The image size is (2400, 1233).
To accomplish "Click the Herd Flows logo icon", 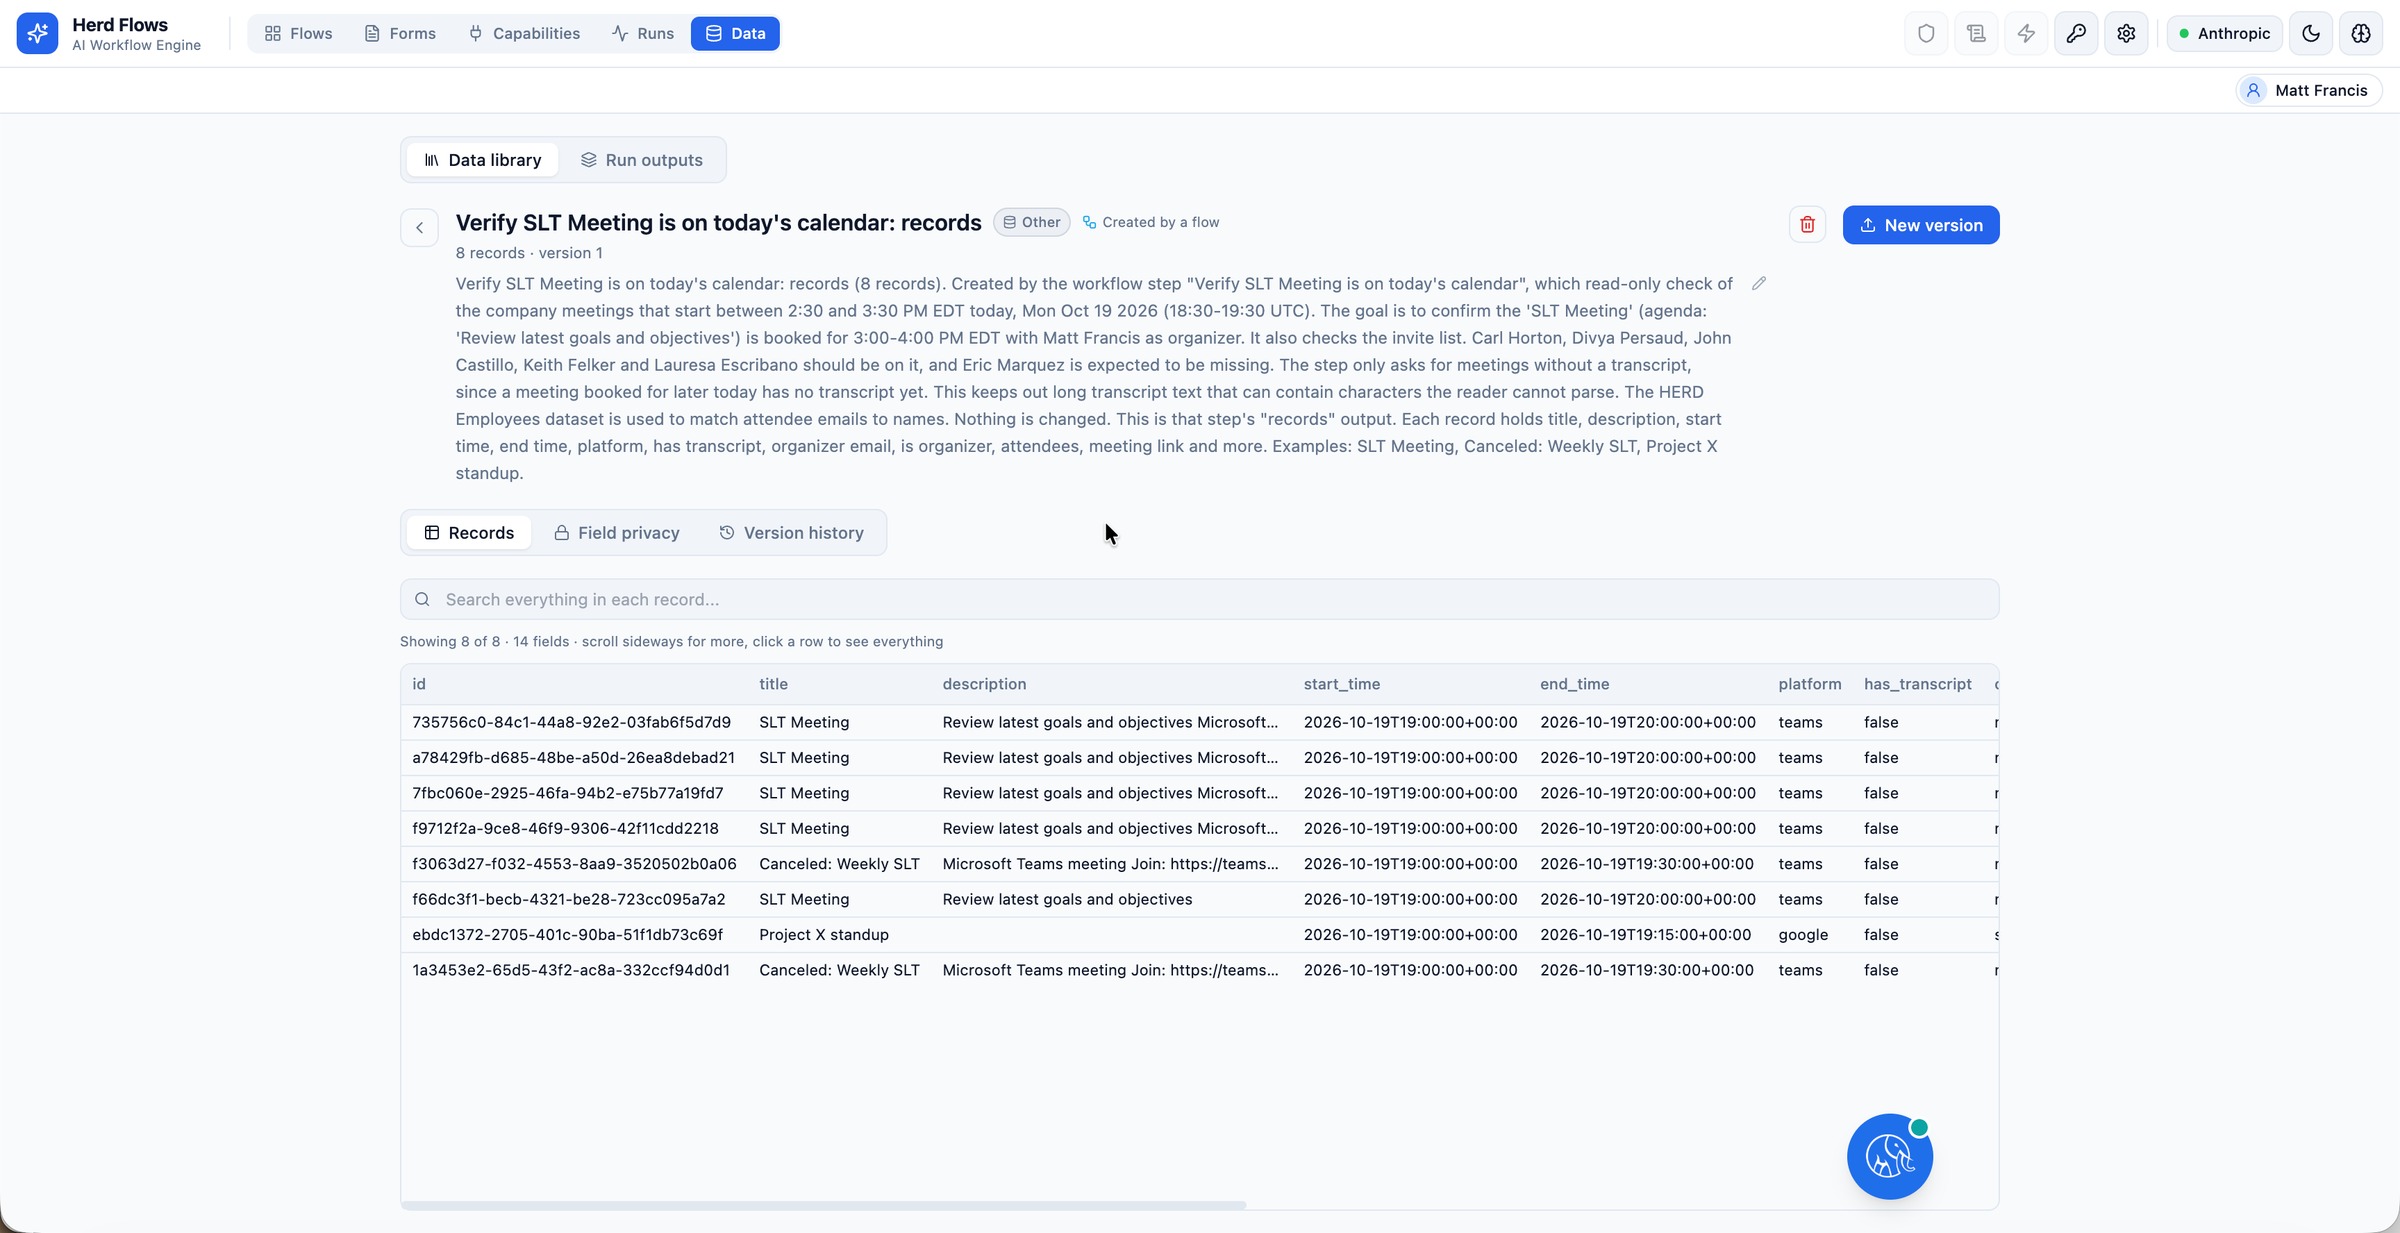I will click(37, 33).
